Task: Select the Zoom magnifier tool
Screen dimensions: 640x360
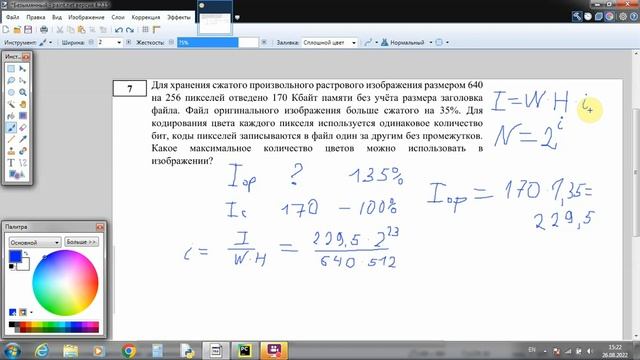Action: tap(23, 92)
